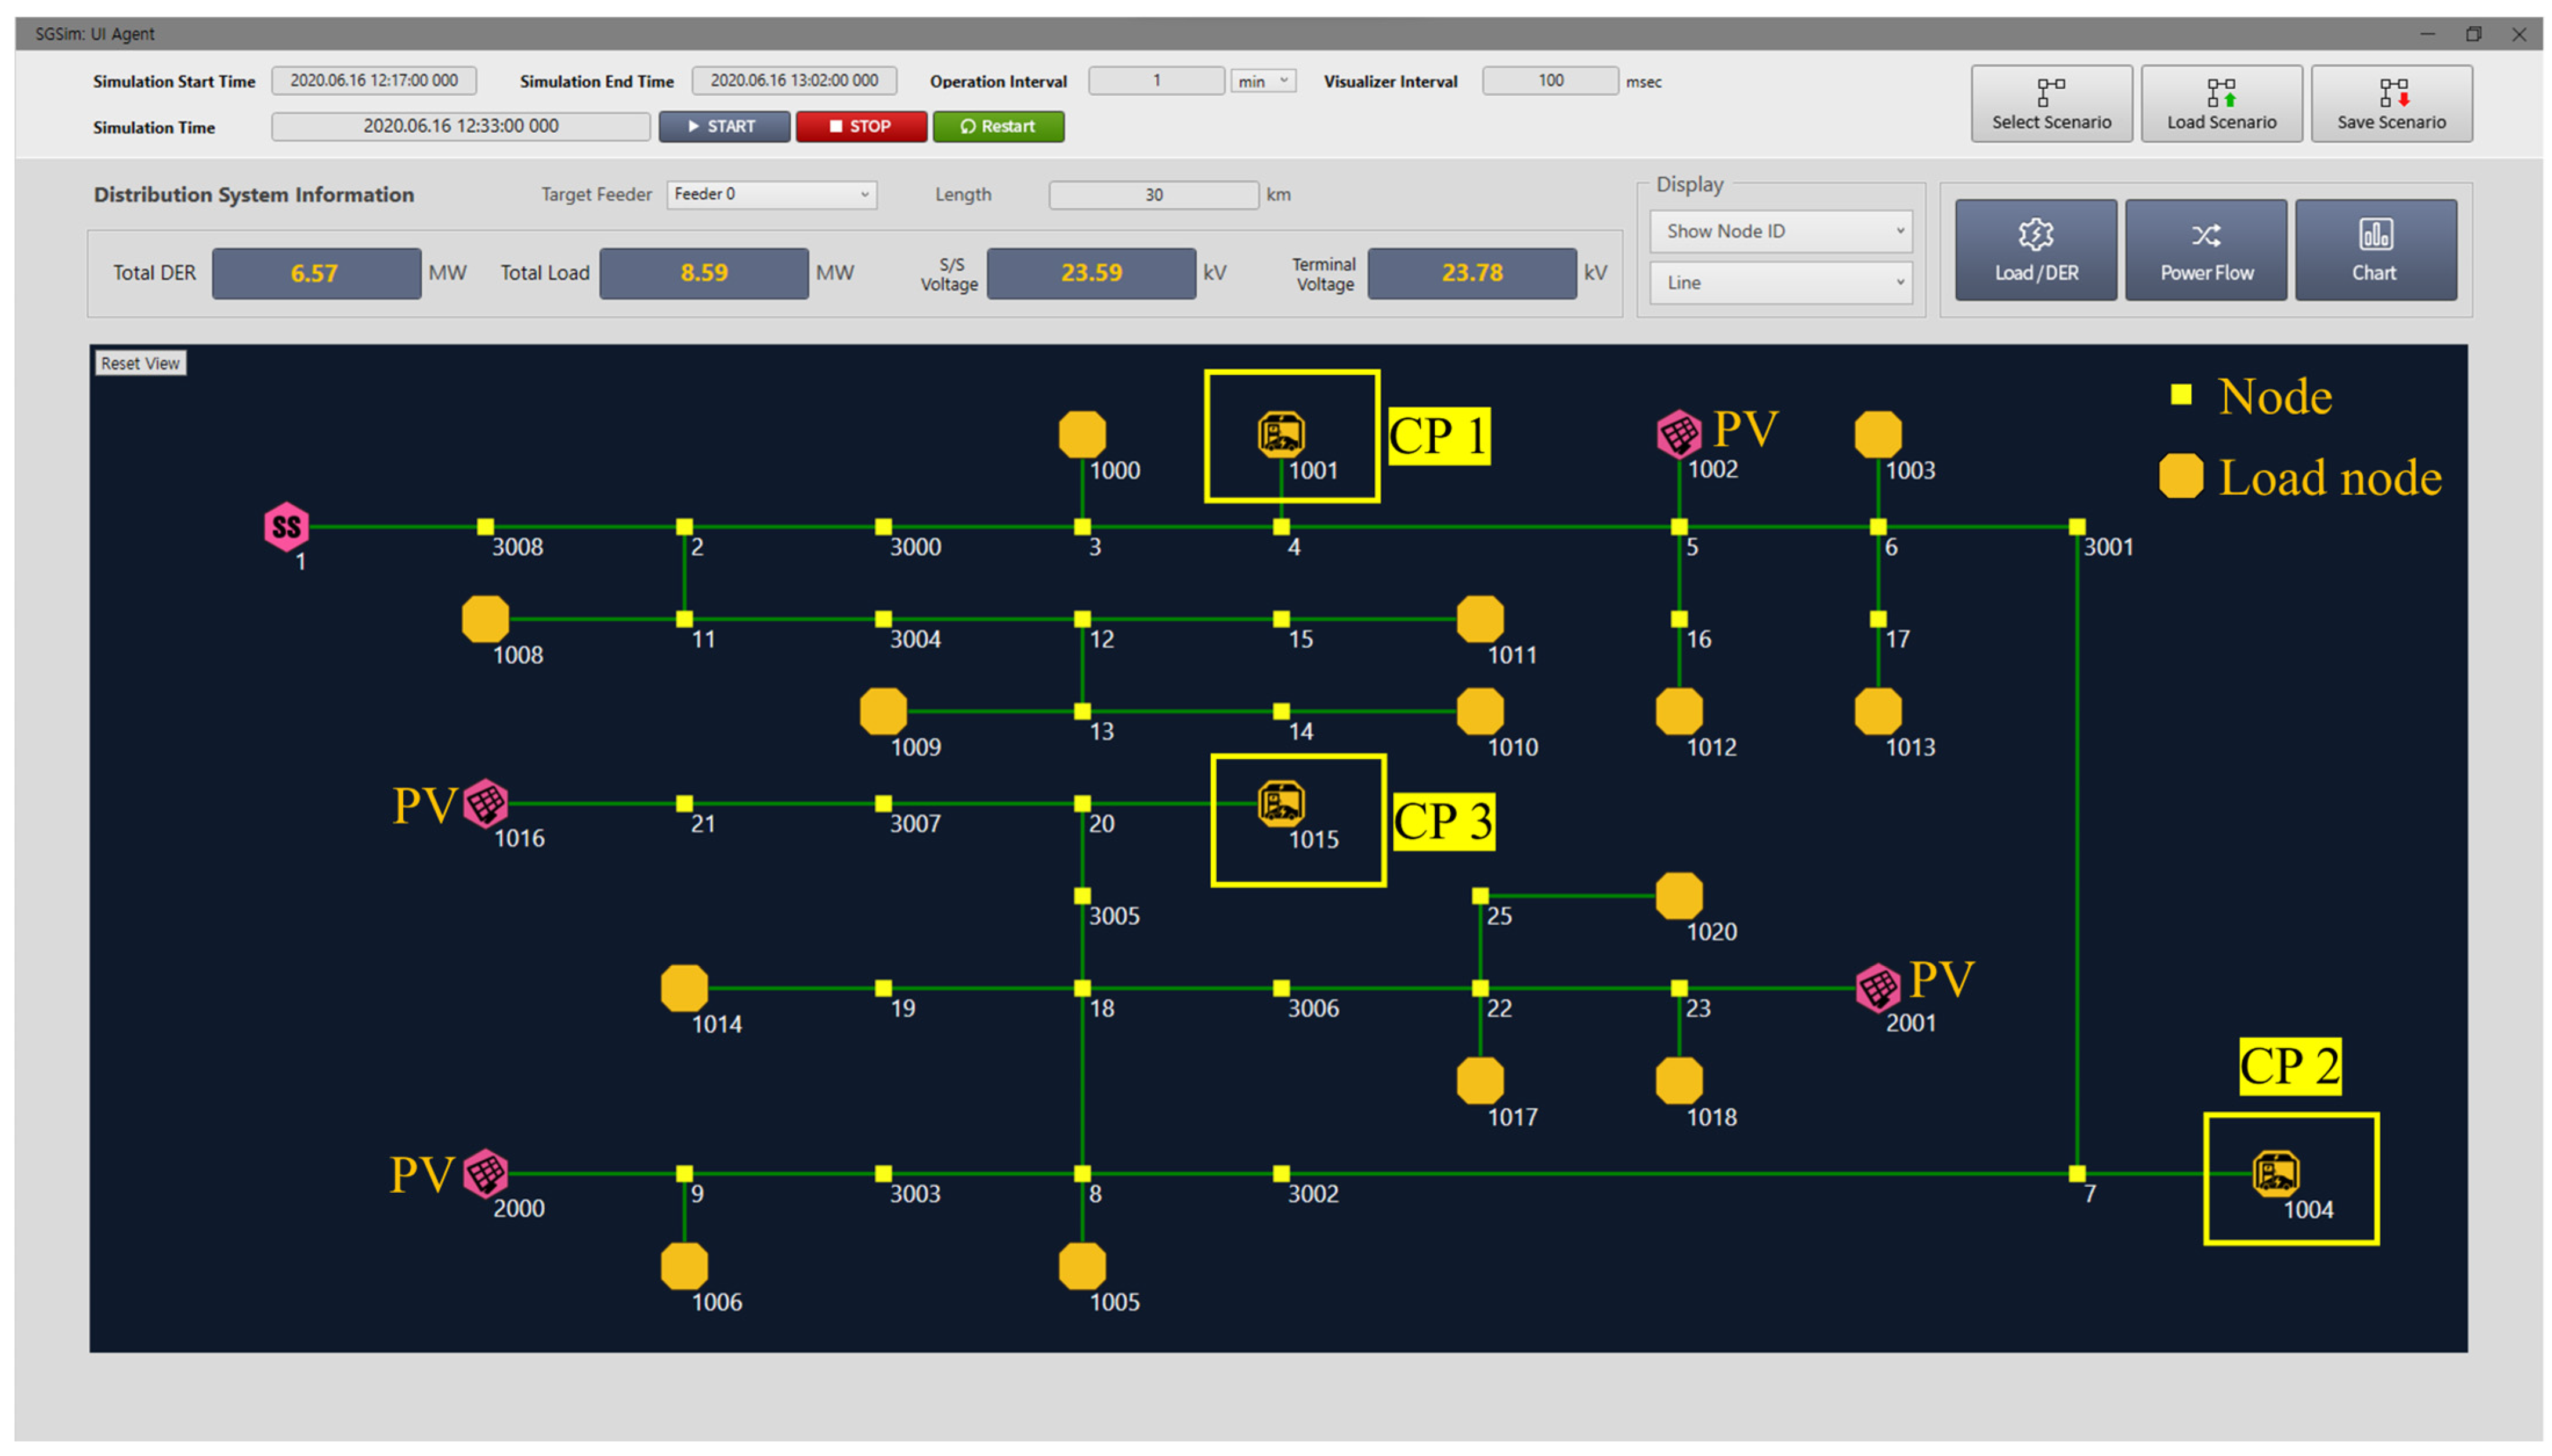Open the Line display dropdown
Viewport: 2552px width, 1456px height.
click(1780, 283)
